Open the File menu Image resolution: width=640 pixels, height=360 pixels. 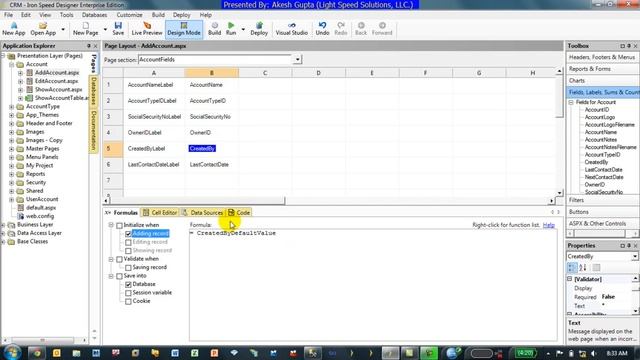click(8, 15)
